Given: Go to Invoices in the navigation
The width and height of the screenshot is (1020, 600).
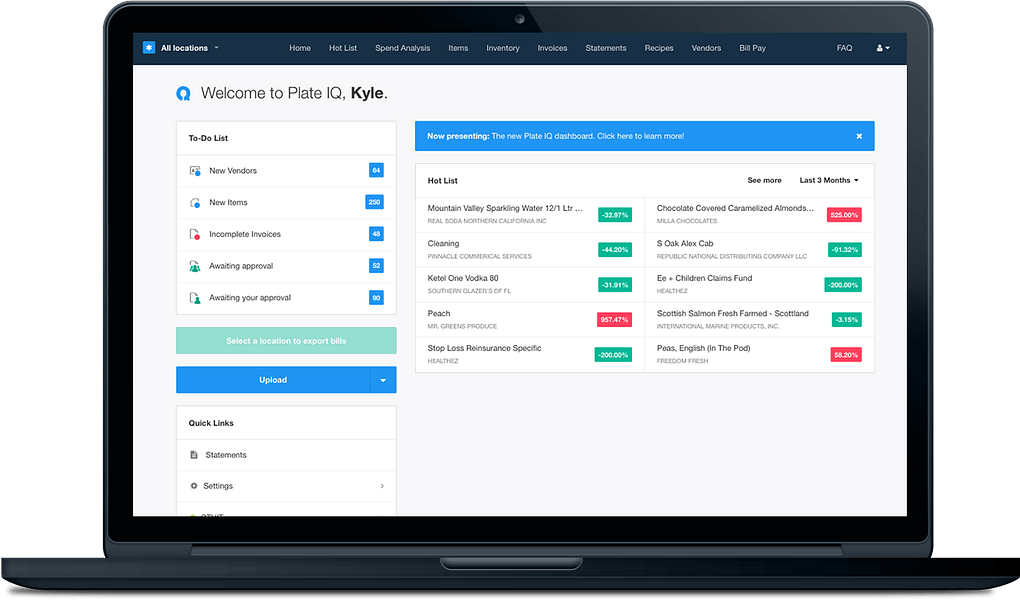Looking at the screenshot, I should pyautogui.click(x=552, y=48).
